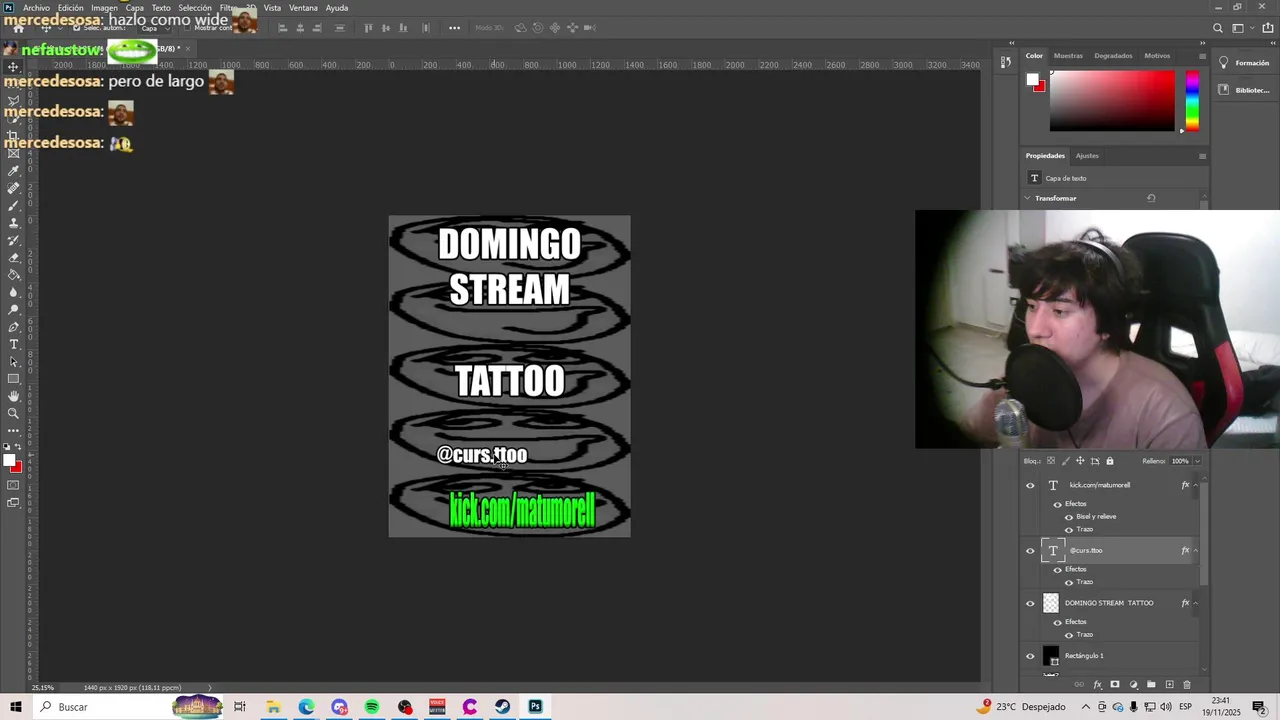Collapse the Transformar section
This screenshot has height=720, width=1280.
1027,198
